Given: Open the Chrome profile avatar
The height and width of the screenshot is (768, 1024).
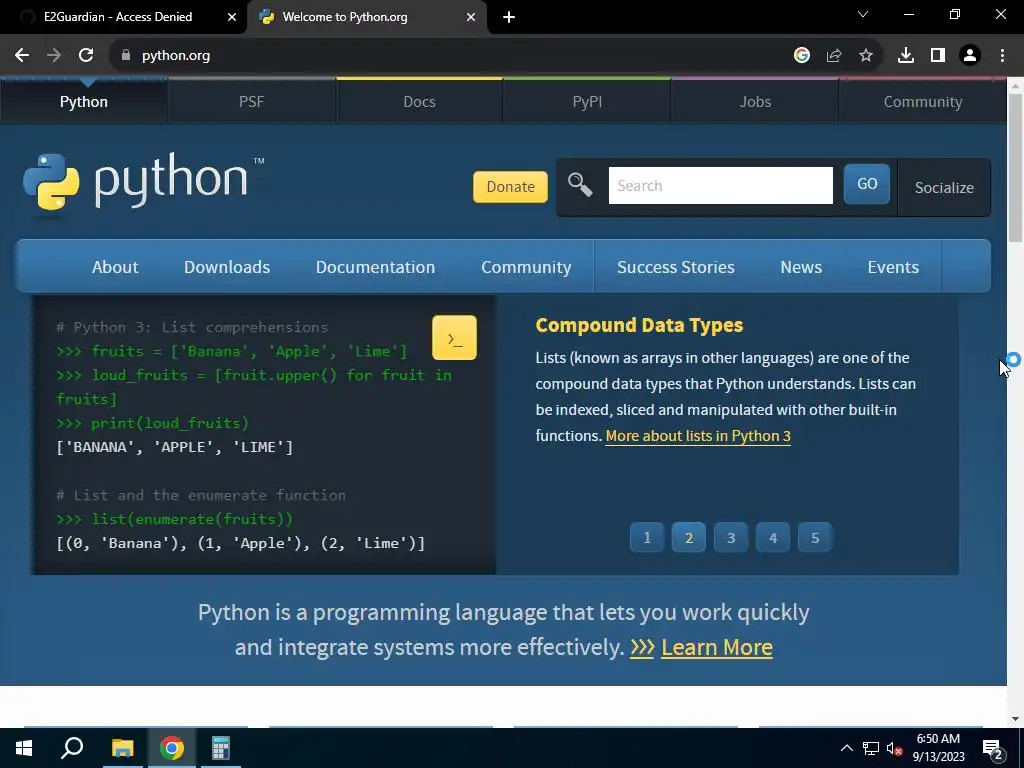Looking at the screenshot, I should [x=970, y=56].
